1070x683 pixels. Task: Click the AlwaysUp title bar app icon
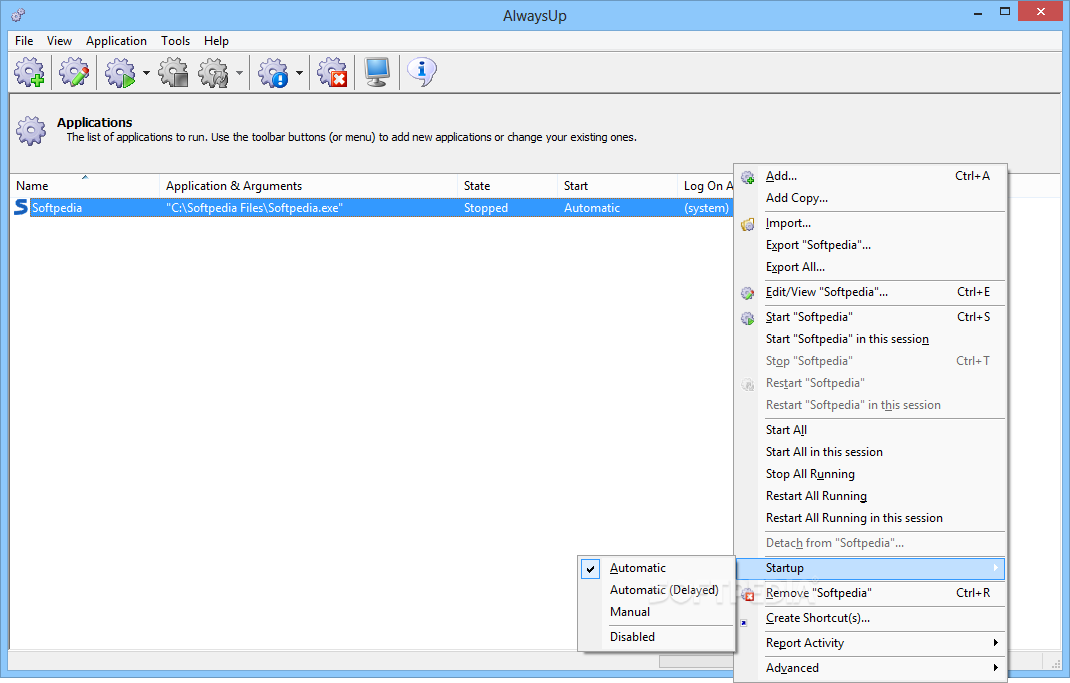point(18,14)
